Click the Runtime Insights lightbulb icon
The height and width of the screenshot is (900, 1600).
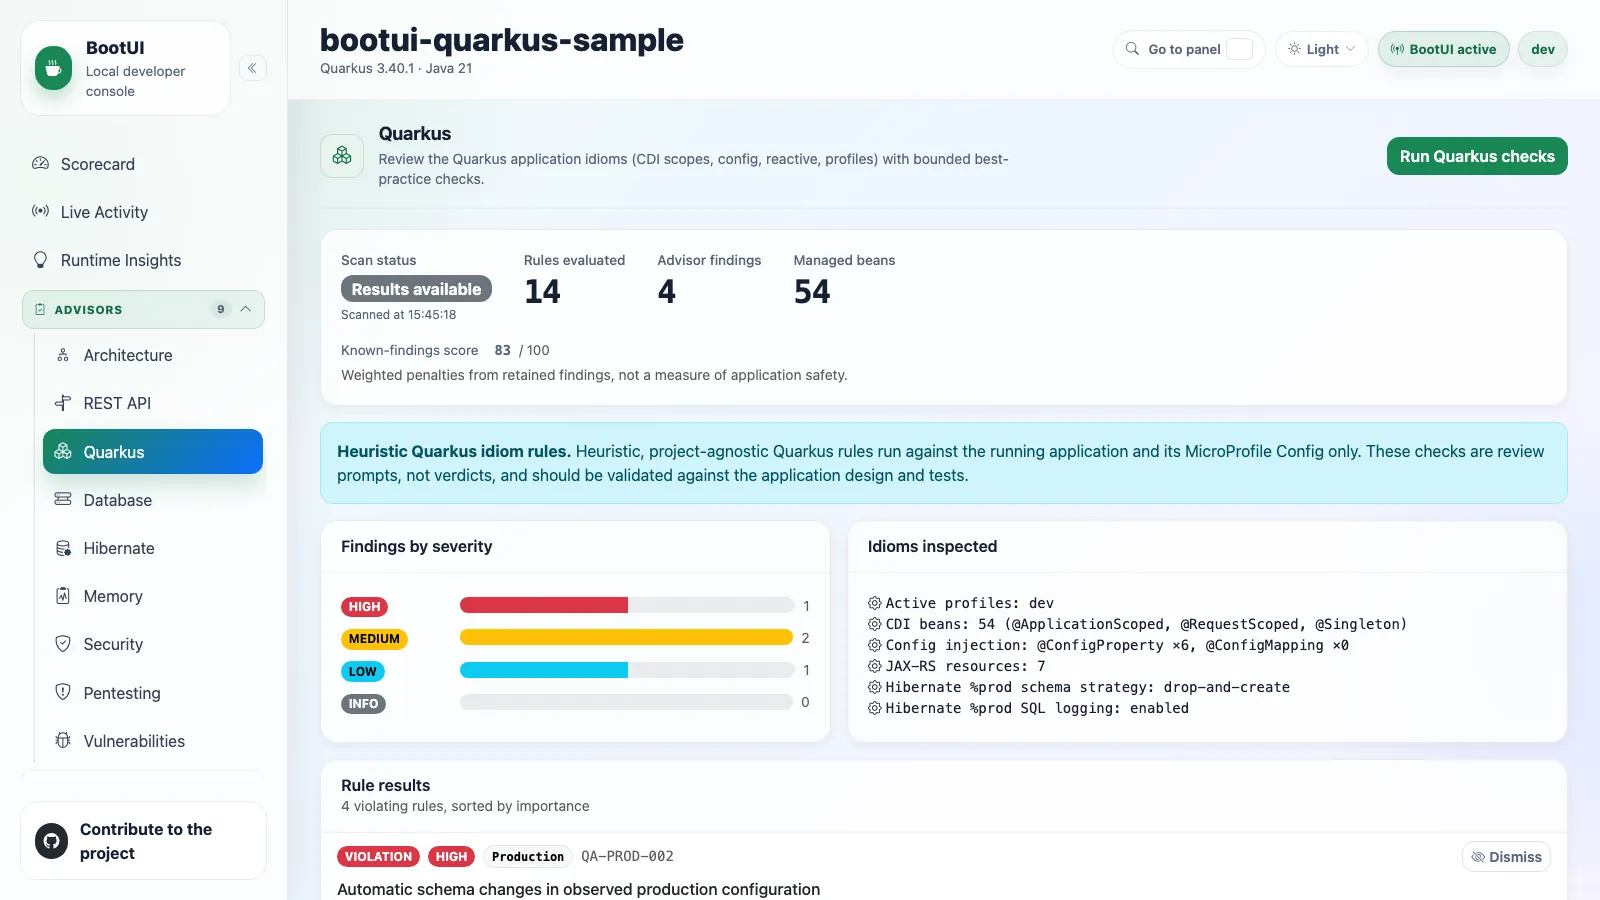click(x=41, y=259)
